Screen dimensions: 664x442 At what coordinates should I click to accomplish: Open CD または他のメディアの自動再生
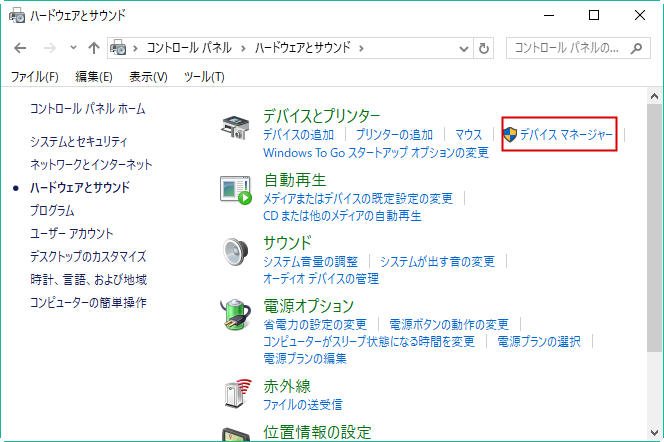pos(342,216)
